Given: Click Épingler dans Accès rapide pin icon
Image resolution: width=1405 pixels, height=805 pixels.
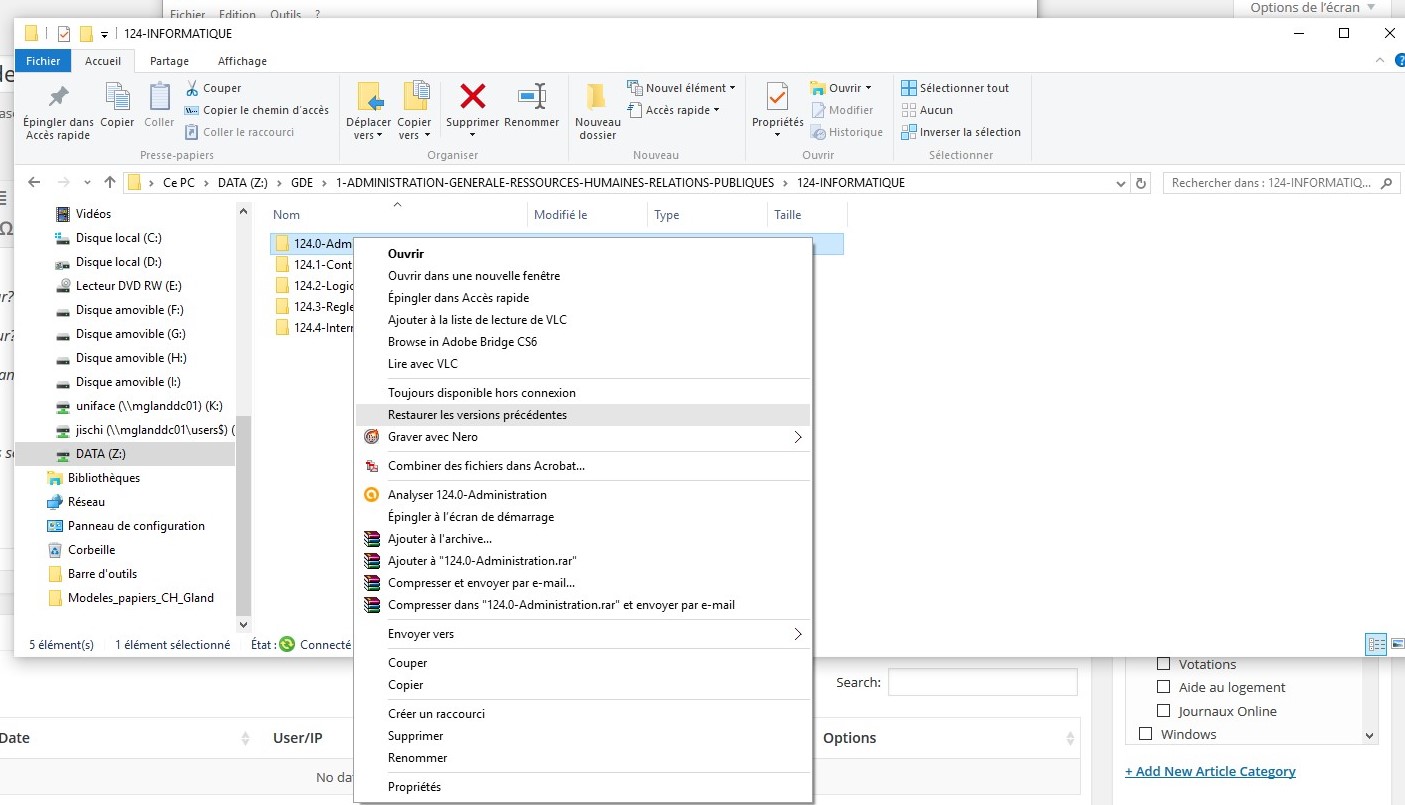Looking at the screenshot, I should pos(59,97).
